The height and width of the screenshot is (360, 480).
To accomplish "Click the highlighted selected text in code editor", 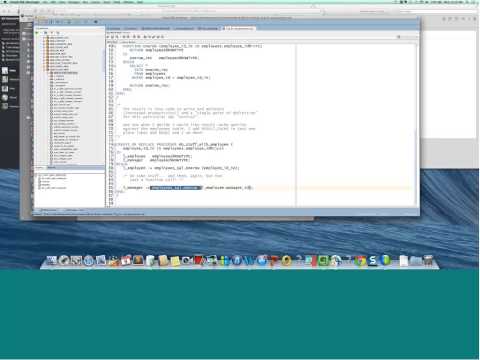I will (x=176, y=188).
